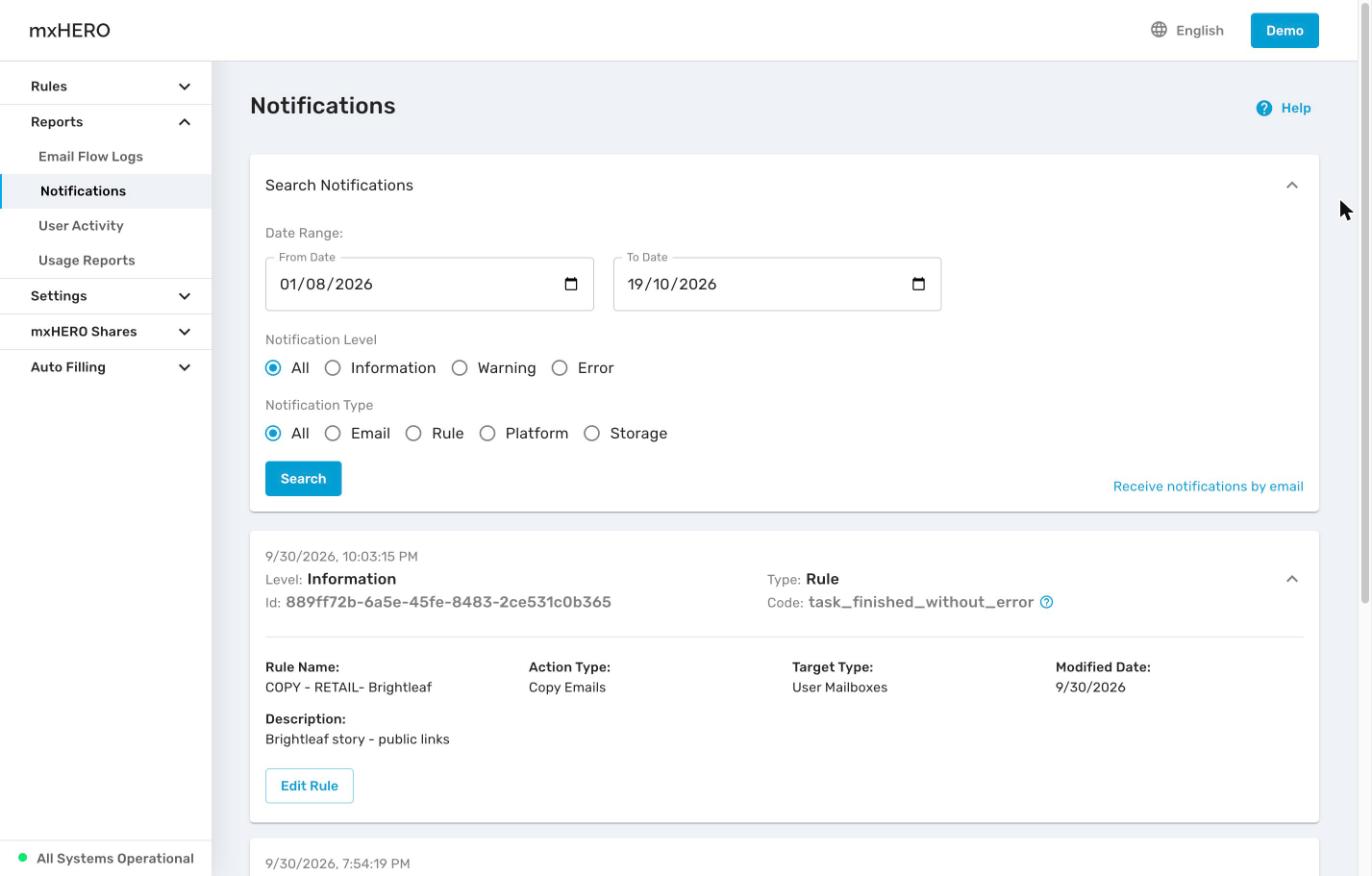Collapse the Search Notifications panel
Screen dimensions: 1372x876
pyautogui.click(x=1292, y=185)
